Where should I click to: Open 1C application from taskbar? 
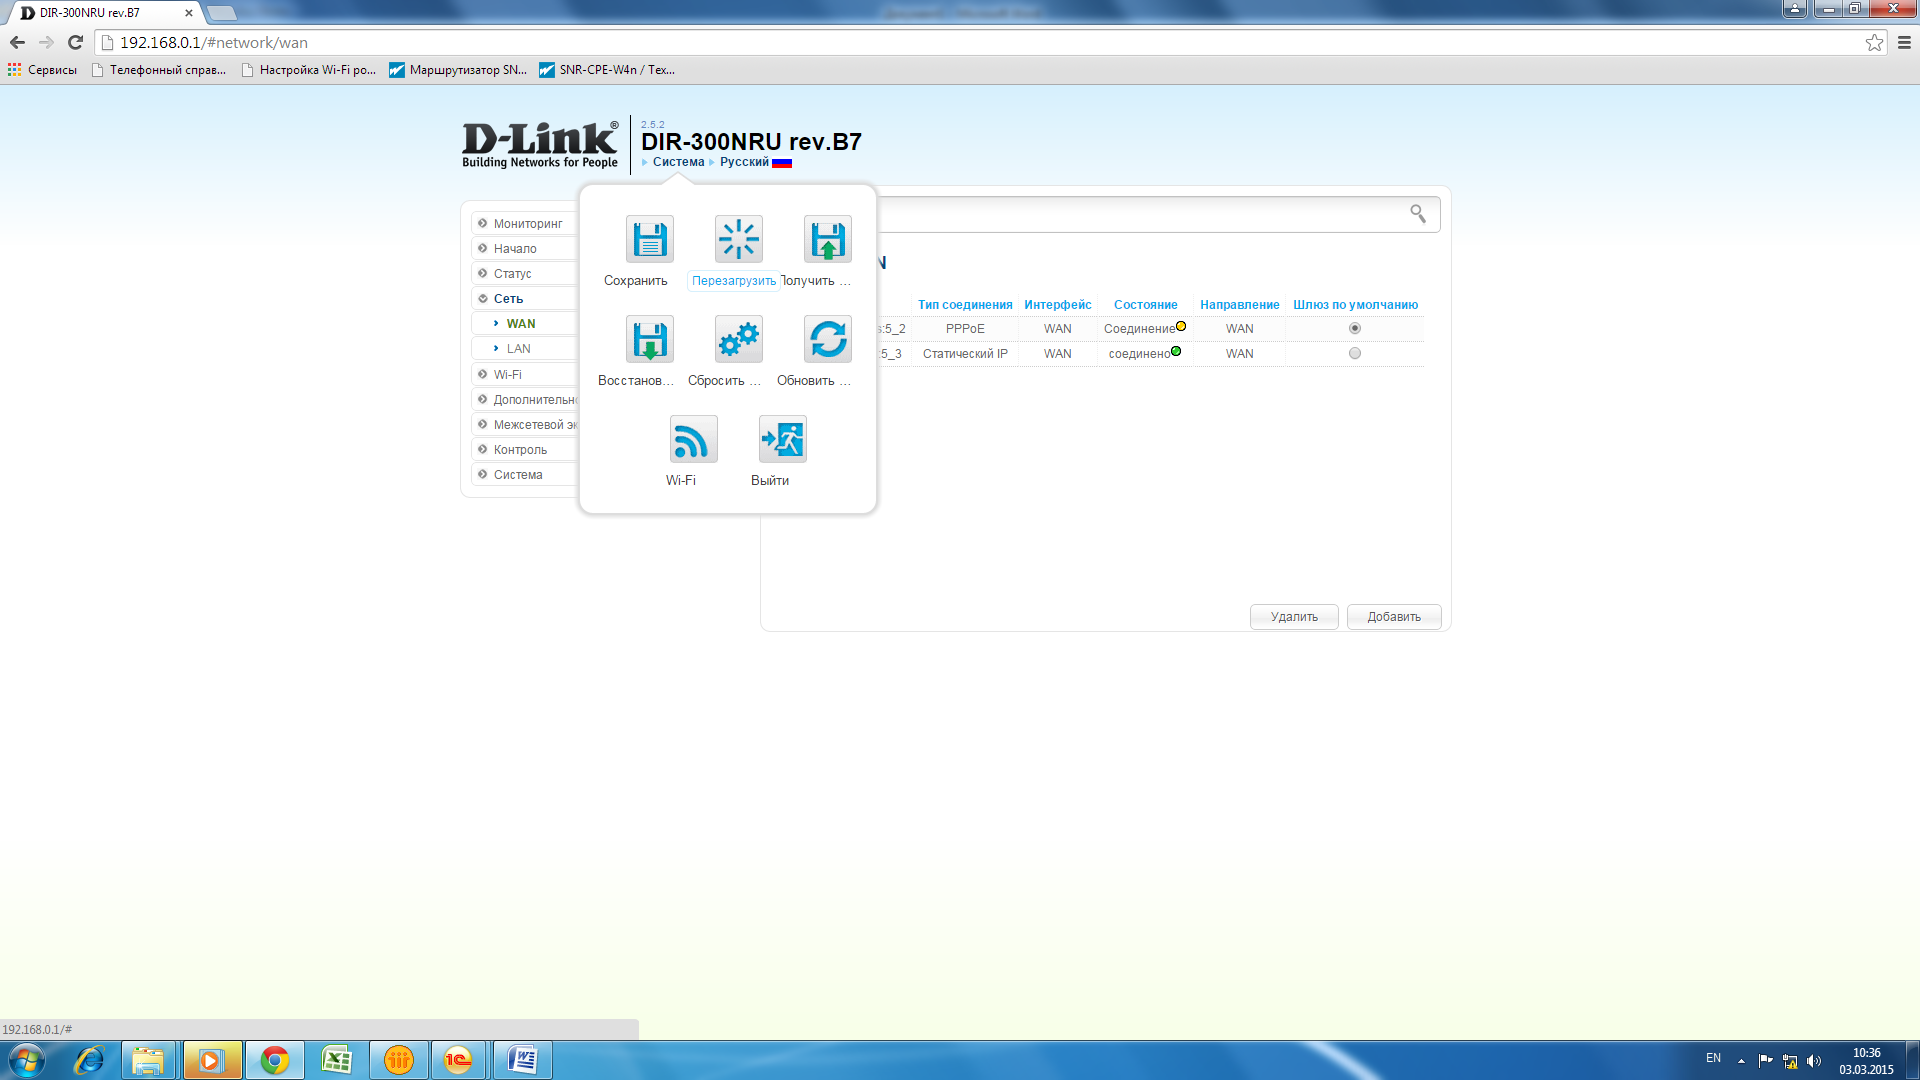pos(458,1060)
